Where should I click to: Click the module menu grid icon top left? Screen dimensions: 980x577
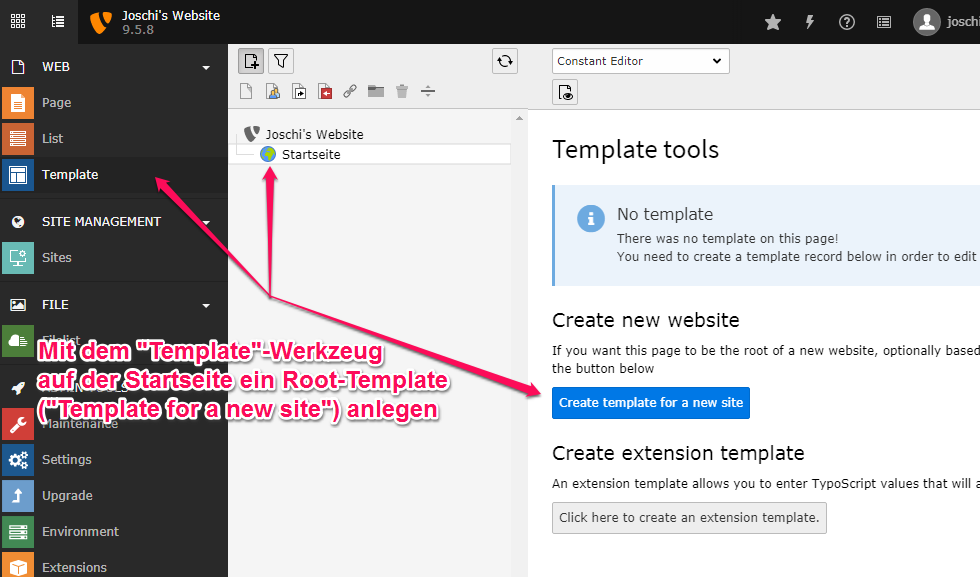17,21
